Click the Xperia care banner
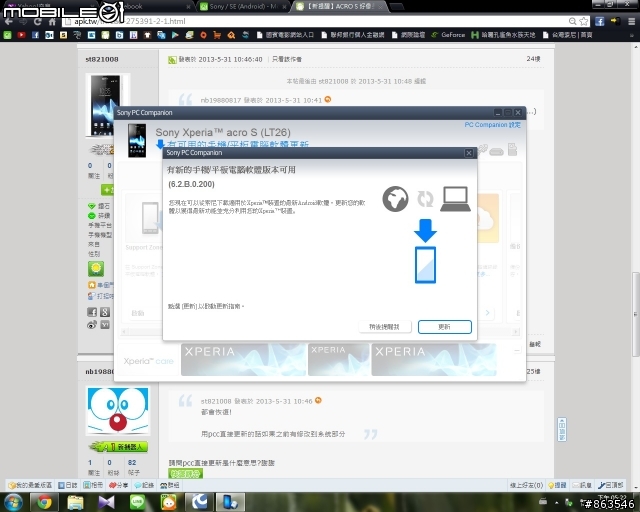The width and height of the screenshot is (640, 512). pyautogui.click(x=149, y=361)
